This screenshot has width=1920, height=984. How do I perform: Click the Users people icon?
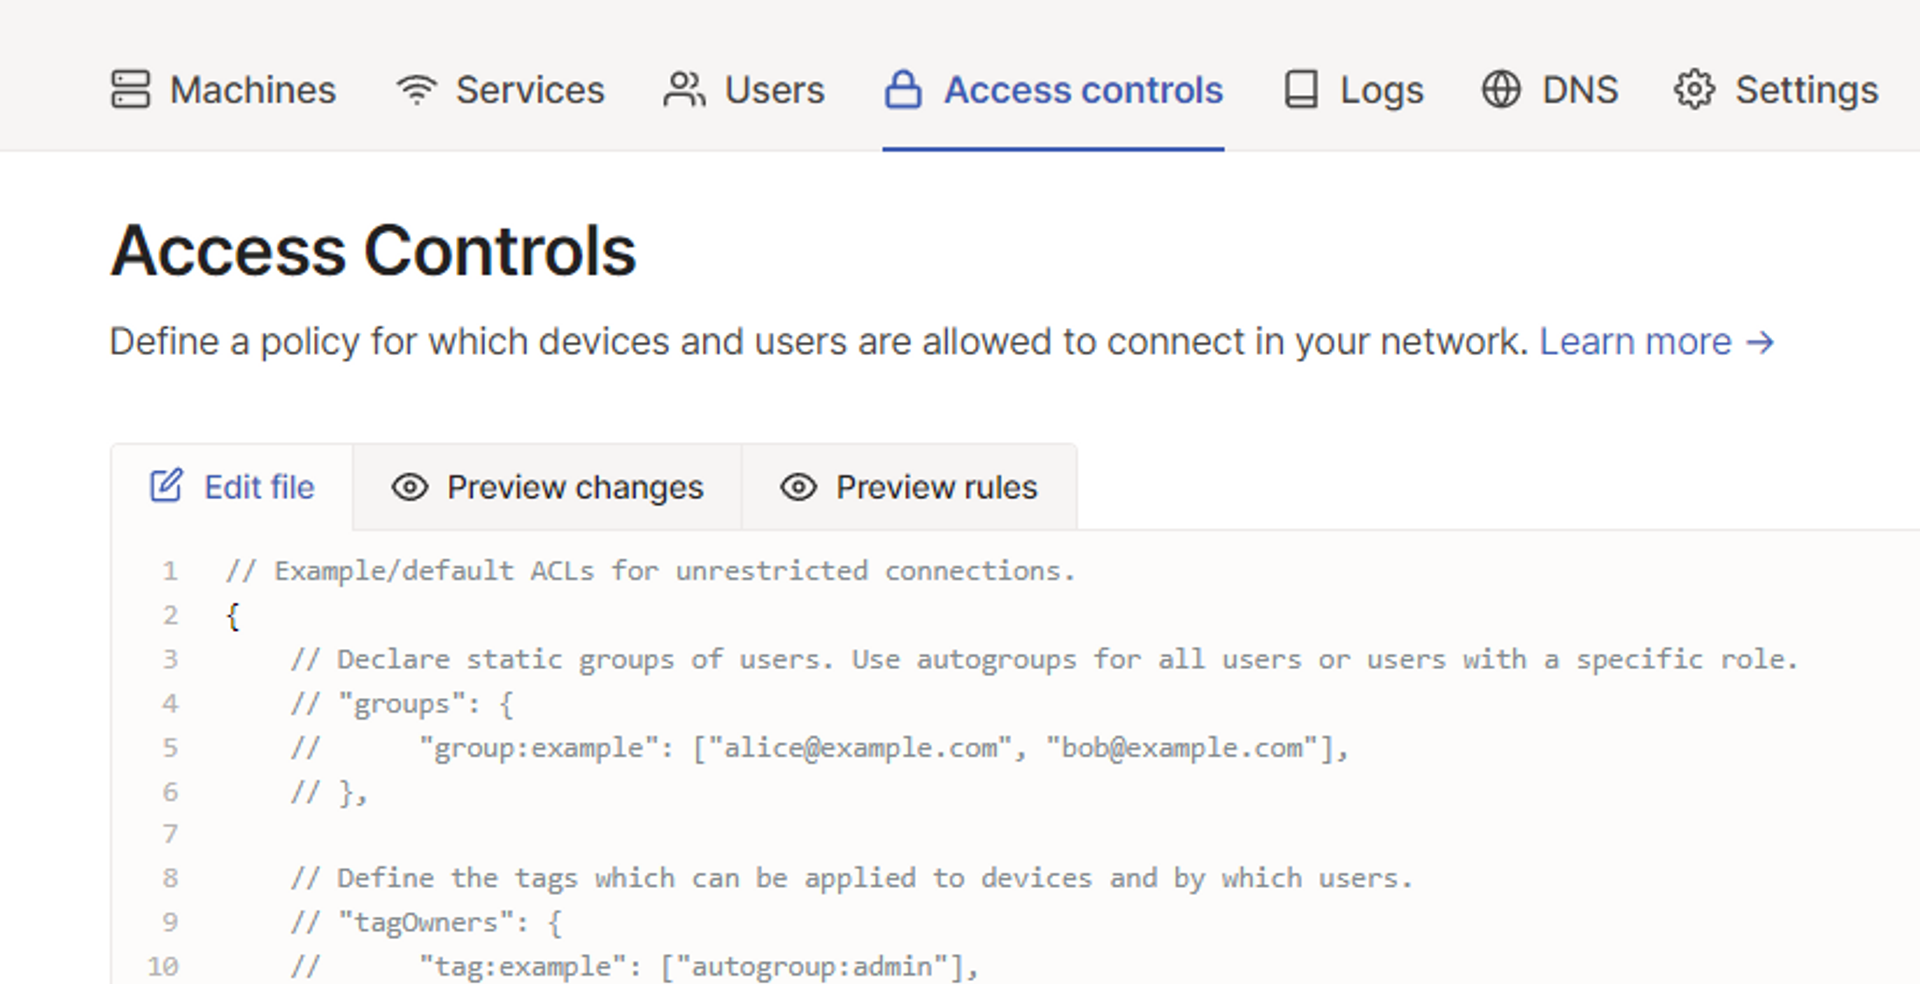click(x=685, y=89)
